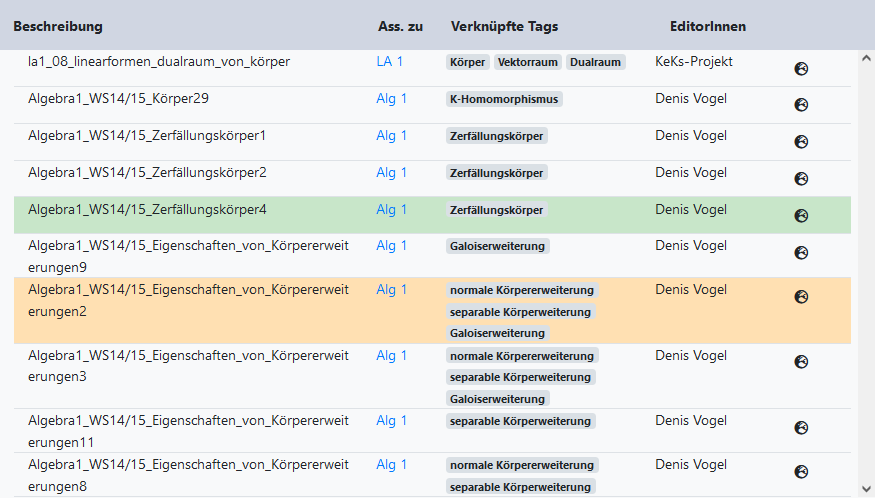The height and width of the screenshot is (498, 875).
Task: Follow the Alg 1 link in Körper29 row
Action: click(x=392, y=99)
